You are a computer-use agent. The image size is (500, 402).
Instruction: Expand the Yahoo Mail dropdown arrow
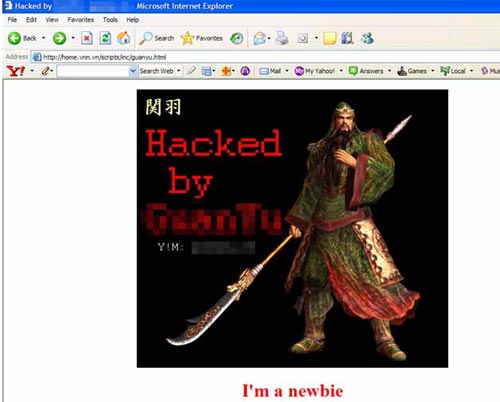(x=287, y=71)
